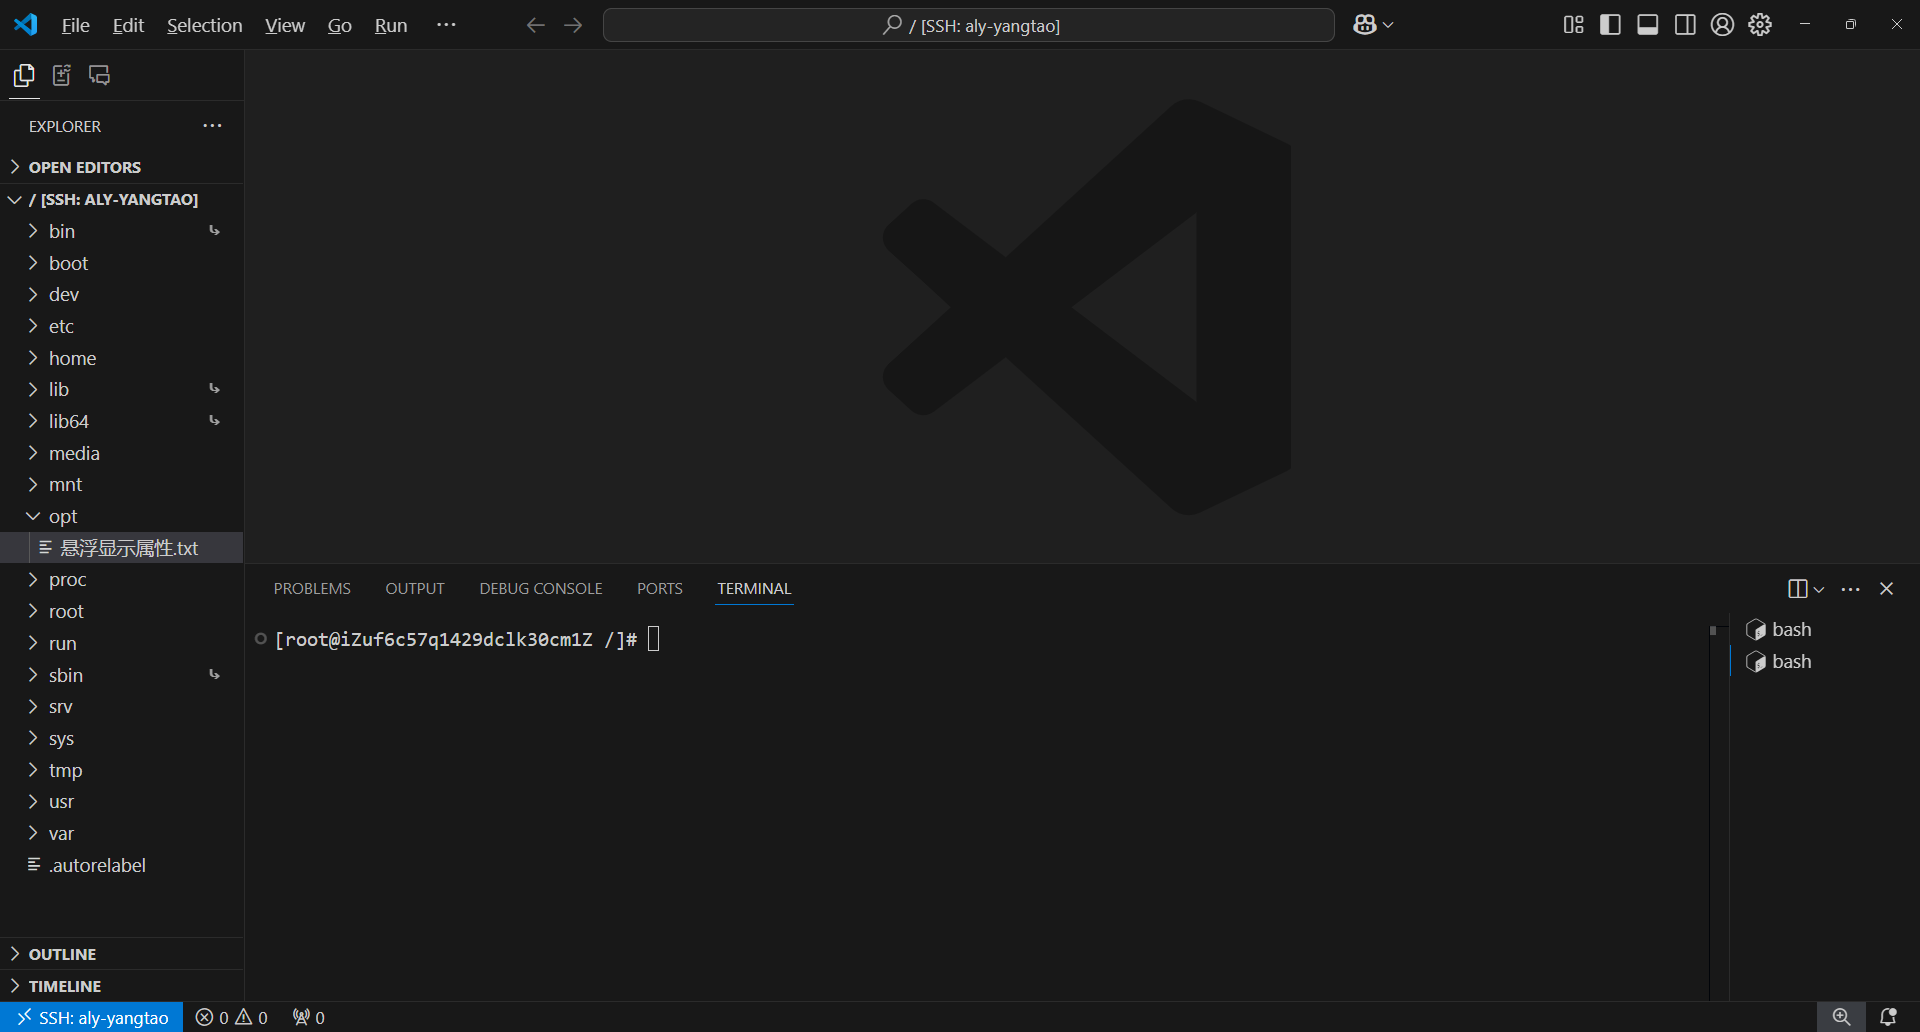Expand the bin folder

pos(122,231)
